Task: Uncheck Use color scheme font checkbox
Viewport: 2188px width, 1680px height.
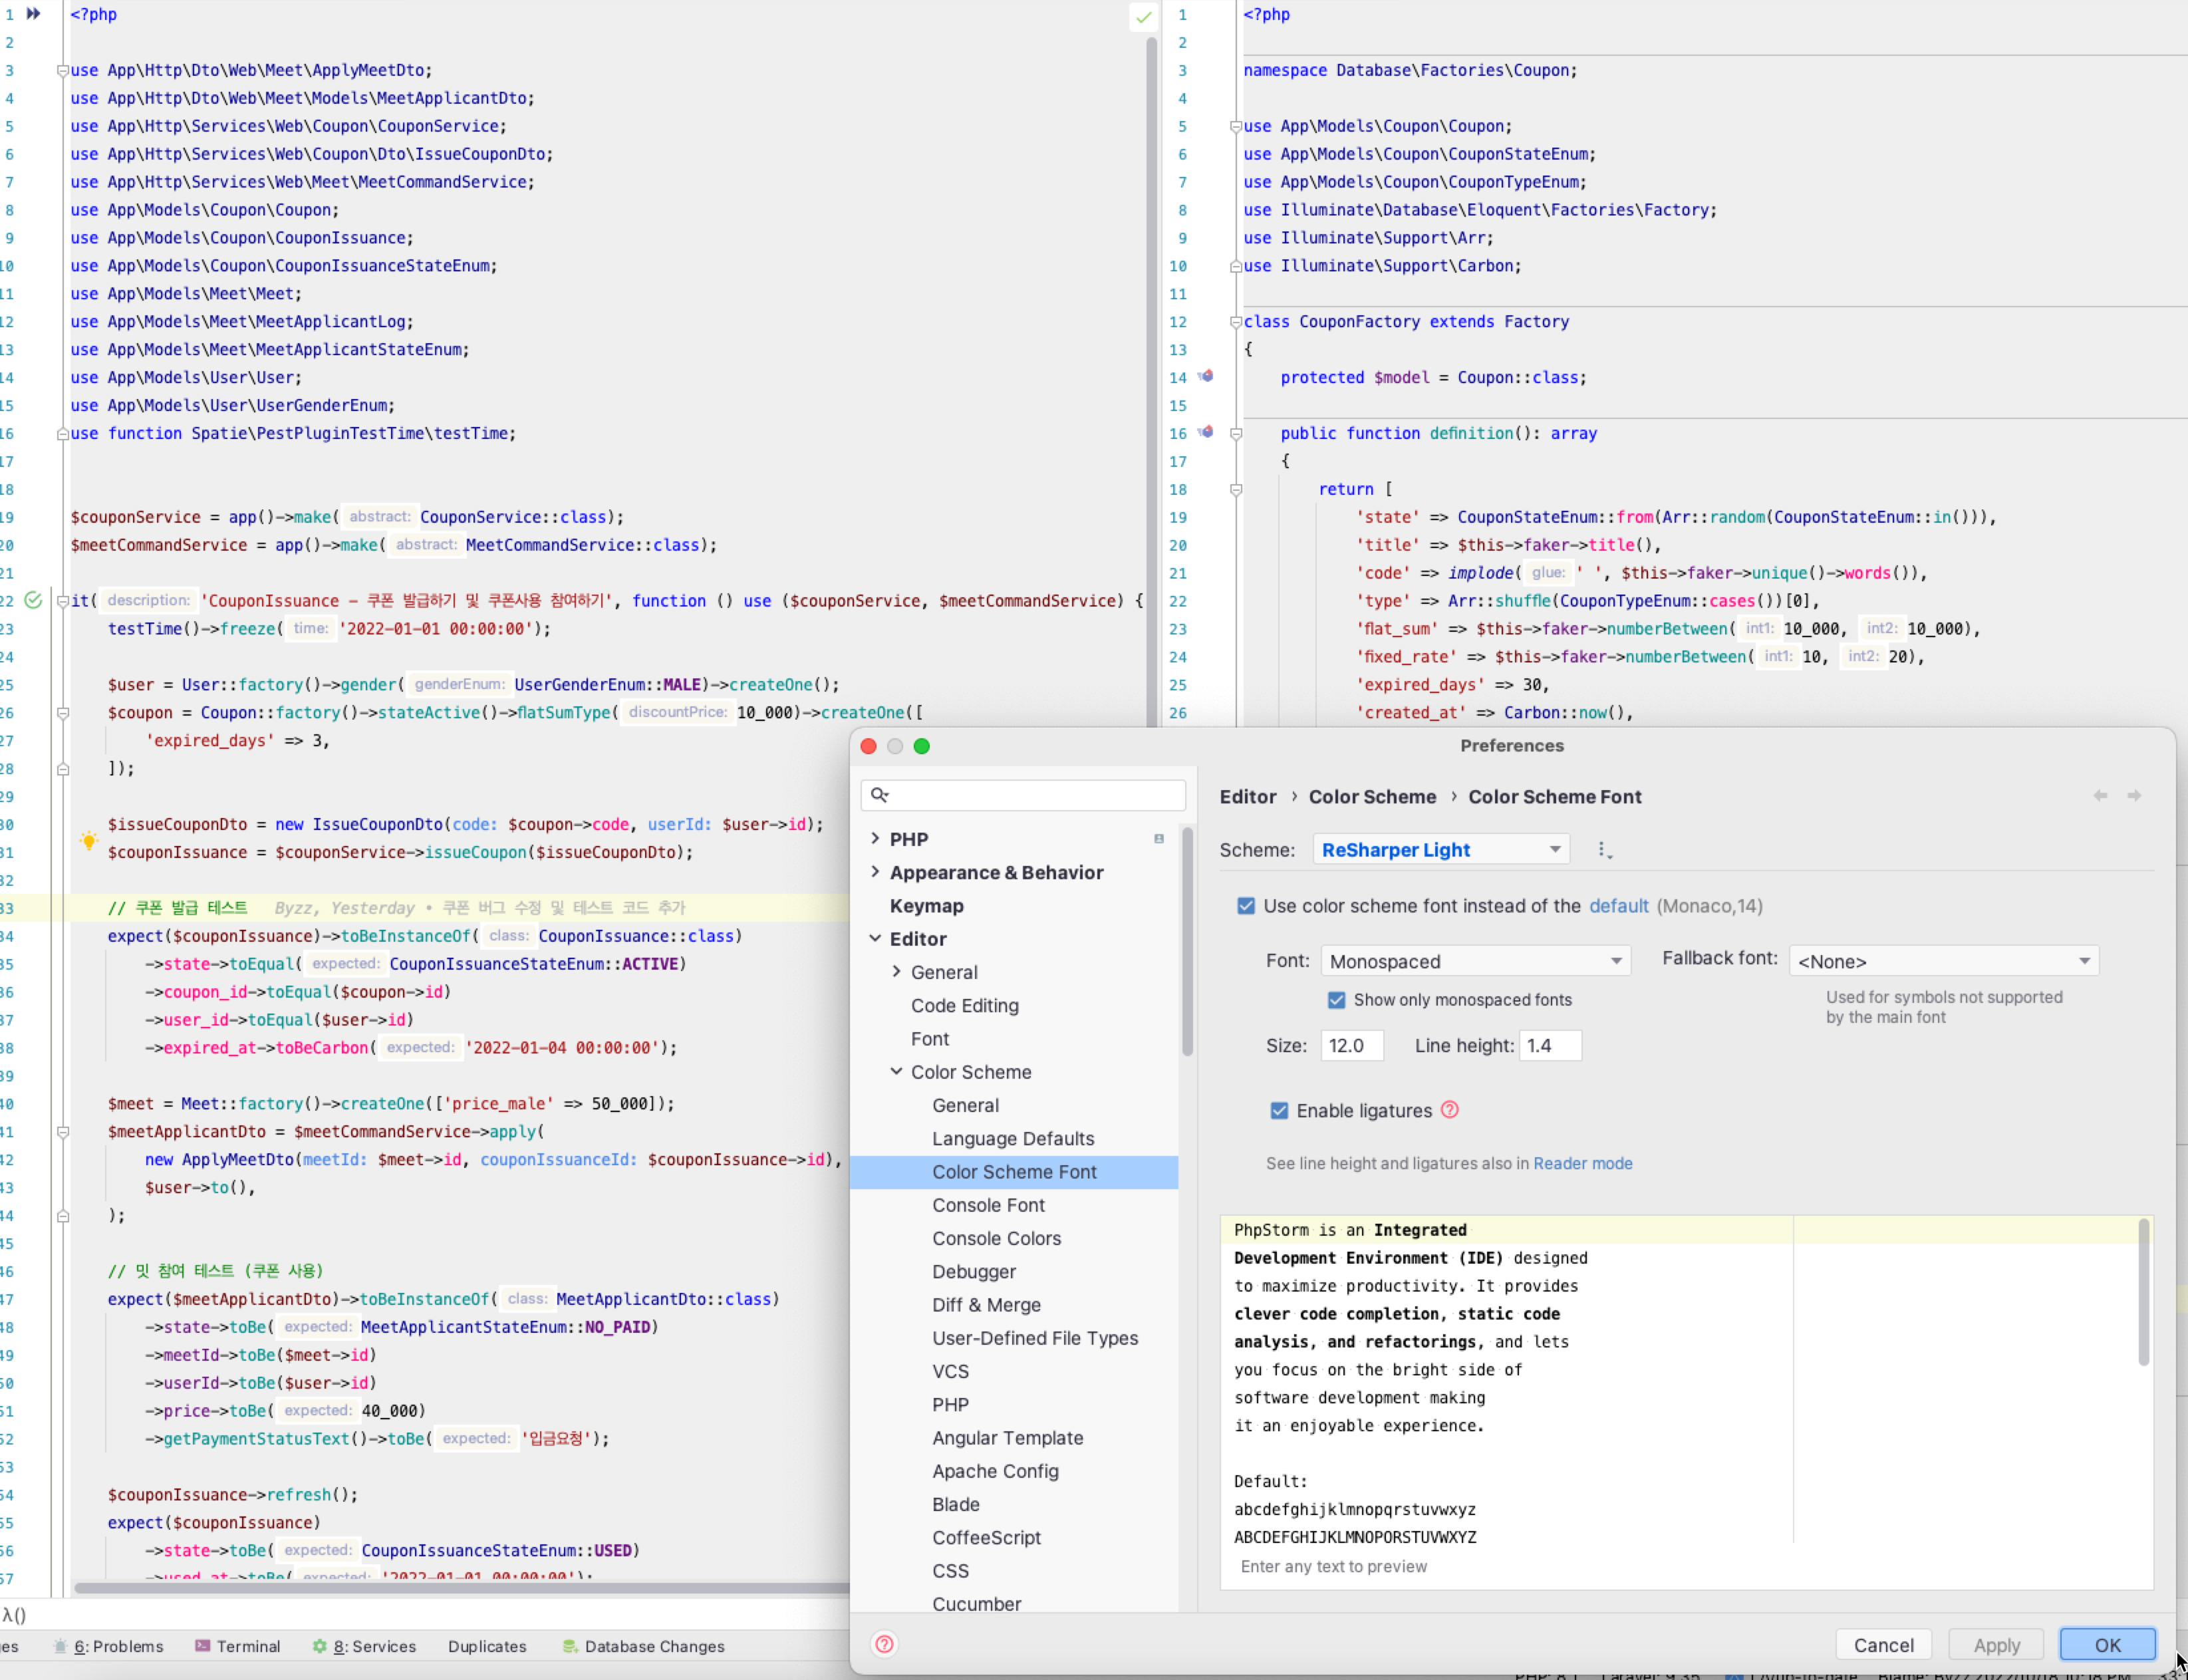Action: pyautogui.click(x=1246, y=906)
